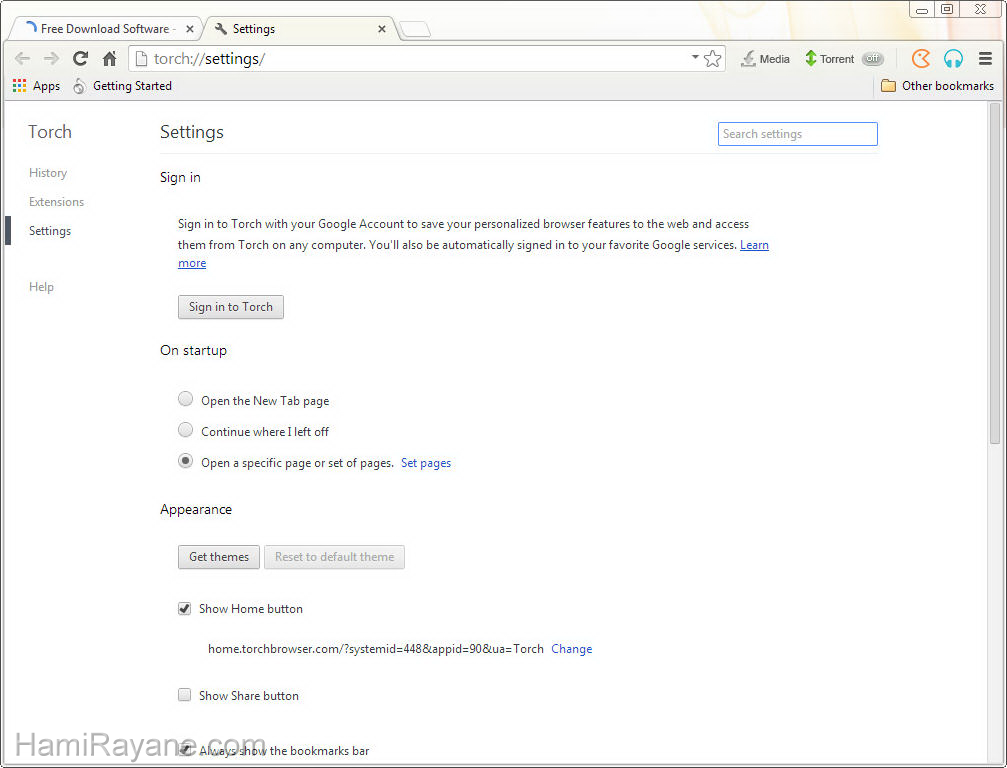Click Sign in to Torch button
The height and width of the screenshot is (768, 1007).
point(231,307)
